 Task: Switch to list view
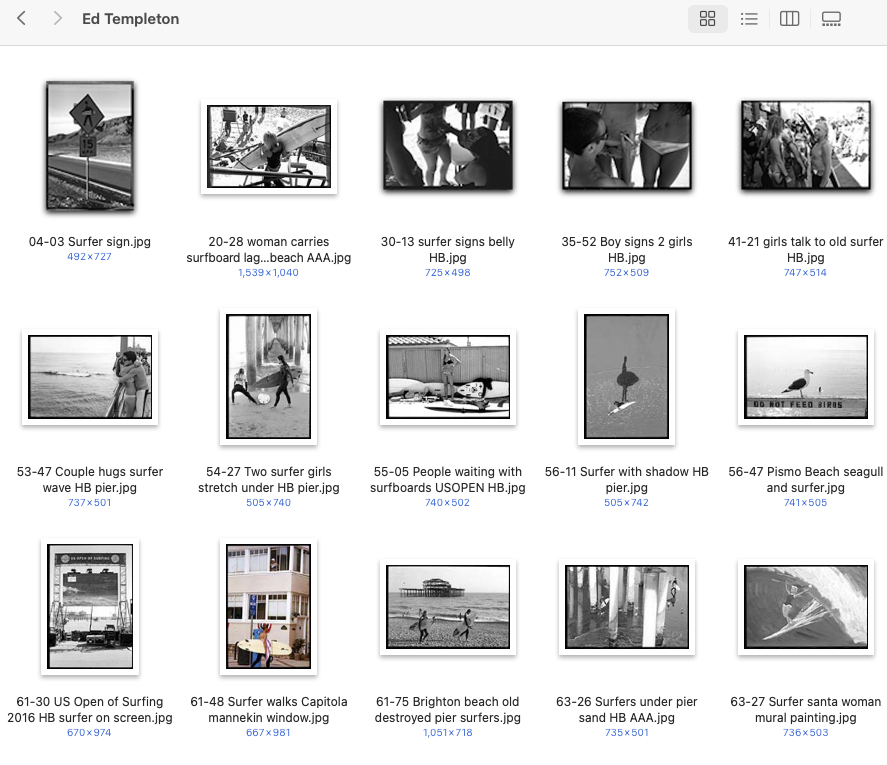click(748, 19)
